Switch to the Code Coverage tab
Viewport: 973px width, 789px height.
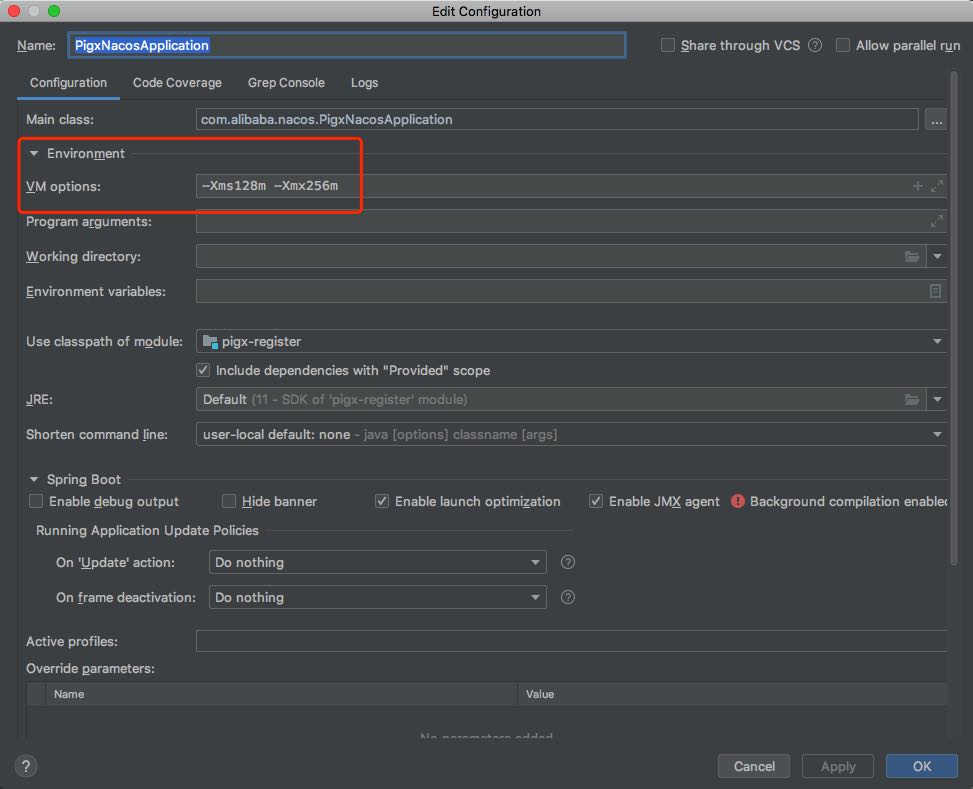pos(177,83)
